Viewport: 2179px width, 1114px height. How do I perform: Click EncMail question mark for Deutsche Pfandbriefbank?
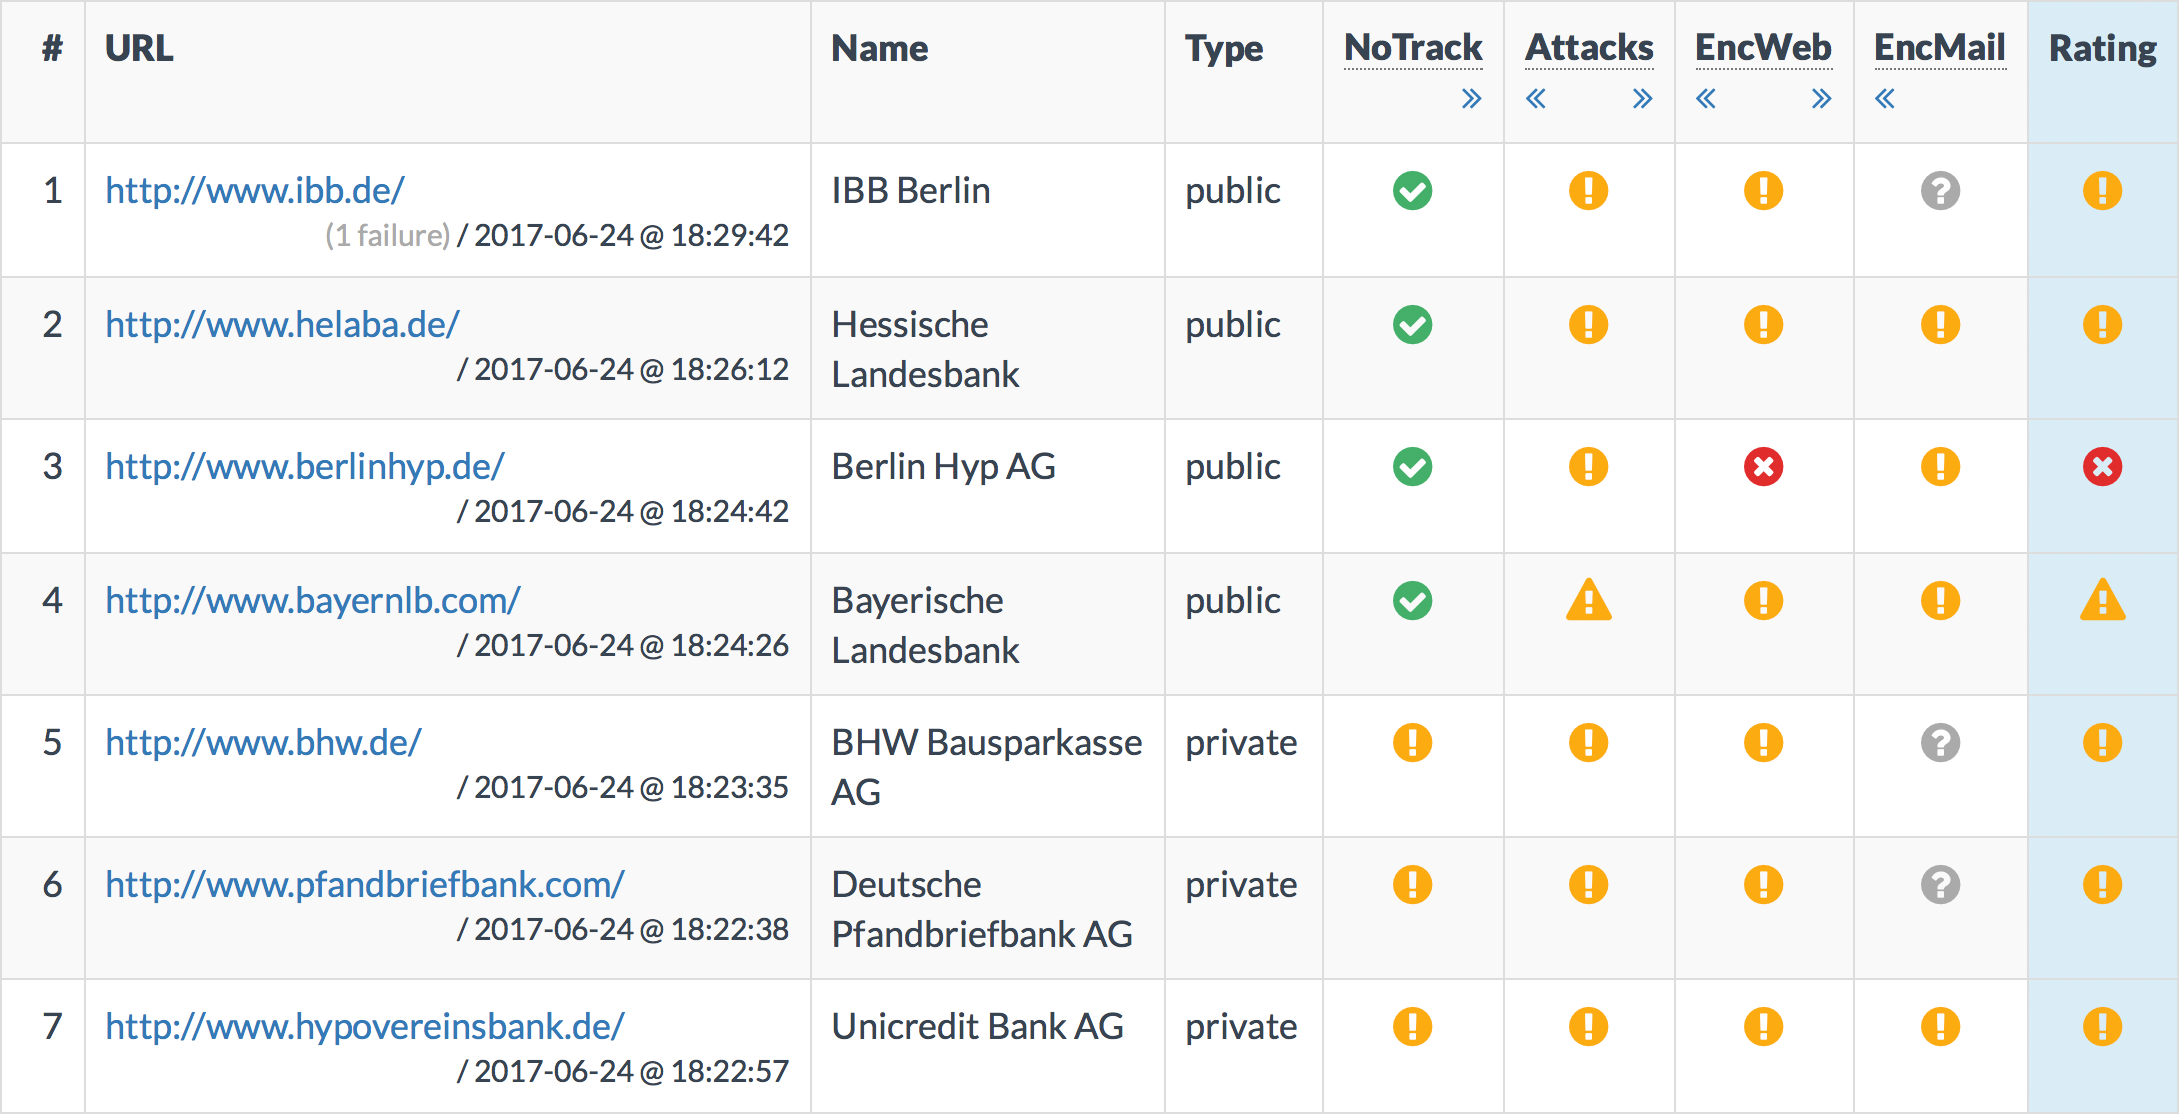(x=1940, y=885)
